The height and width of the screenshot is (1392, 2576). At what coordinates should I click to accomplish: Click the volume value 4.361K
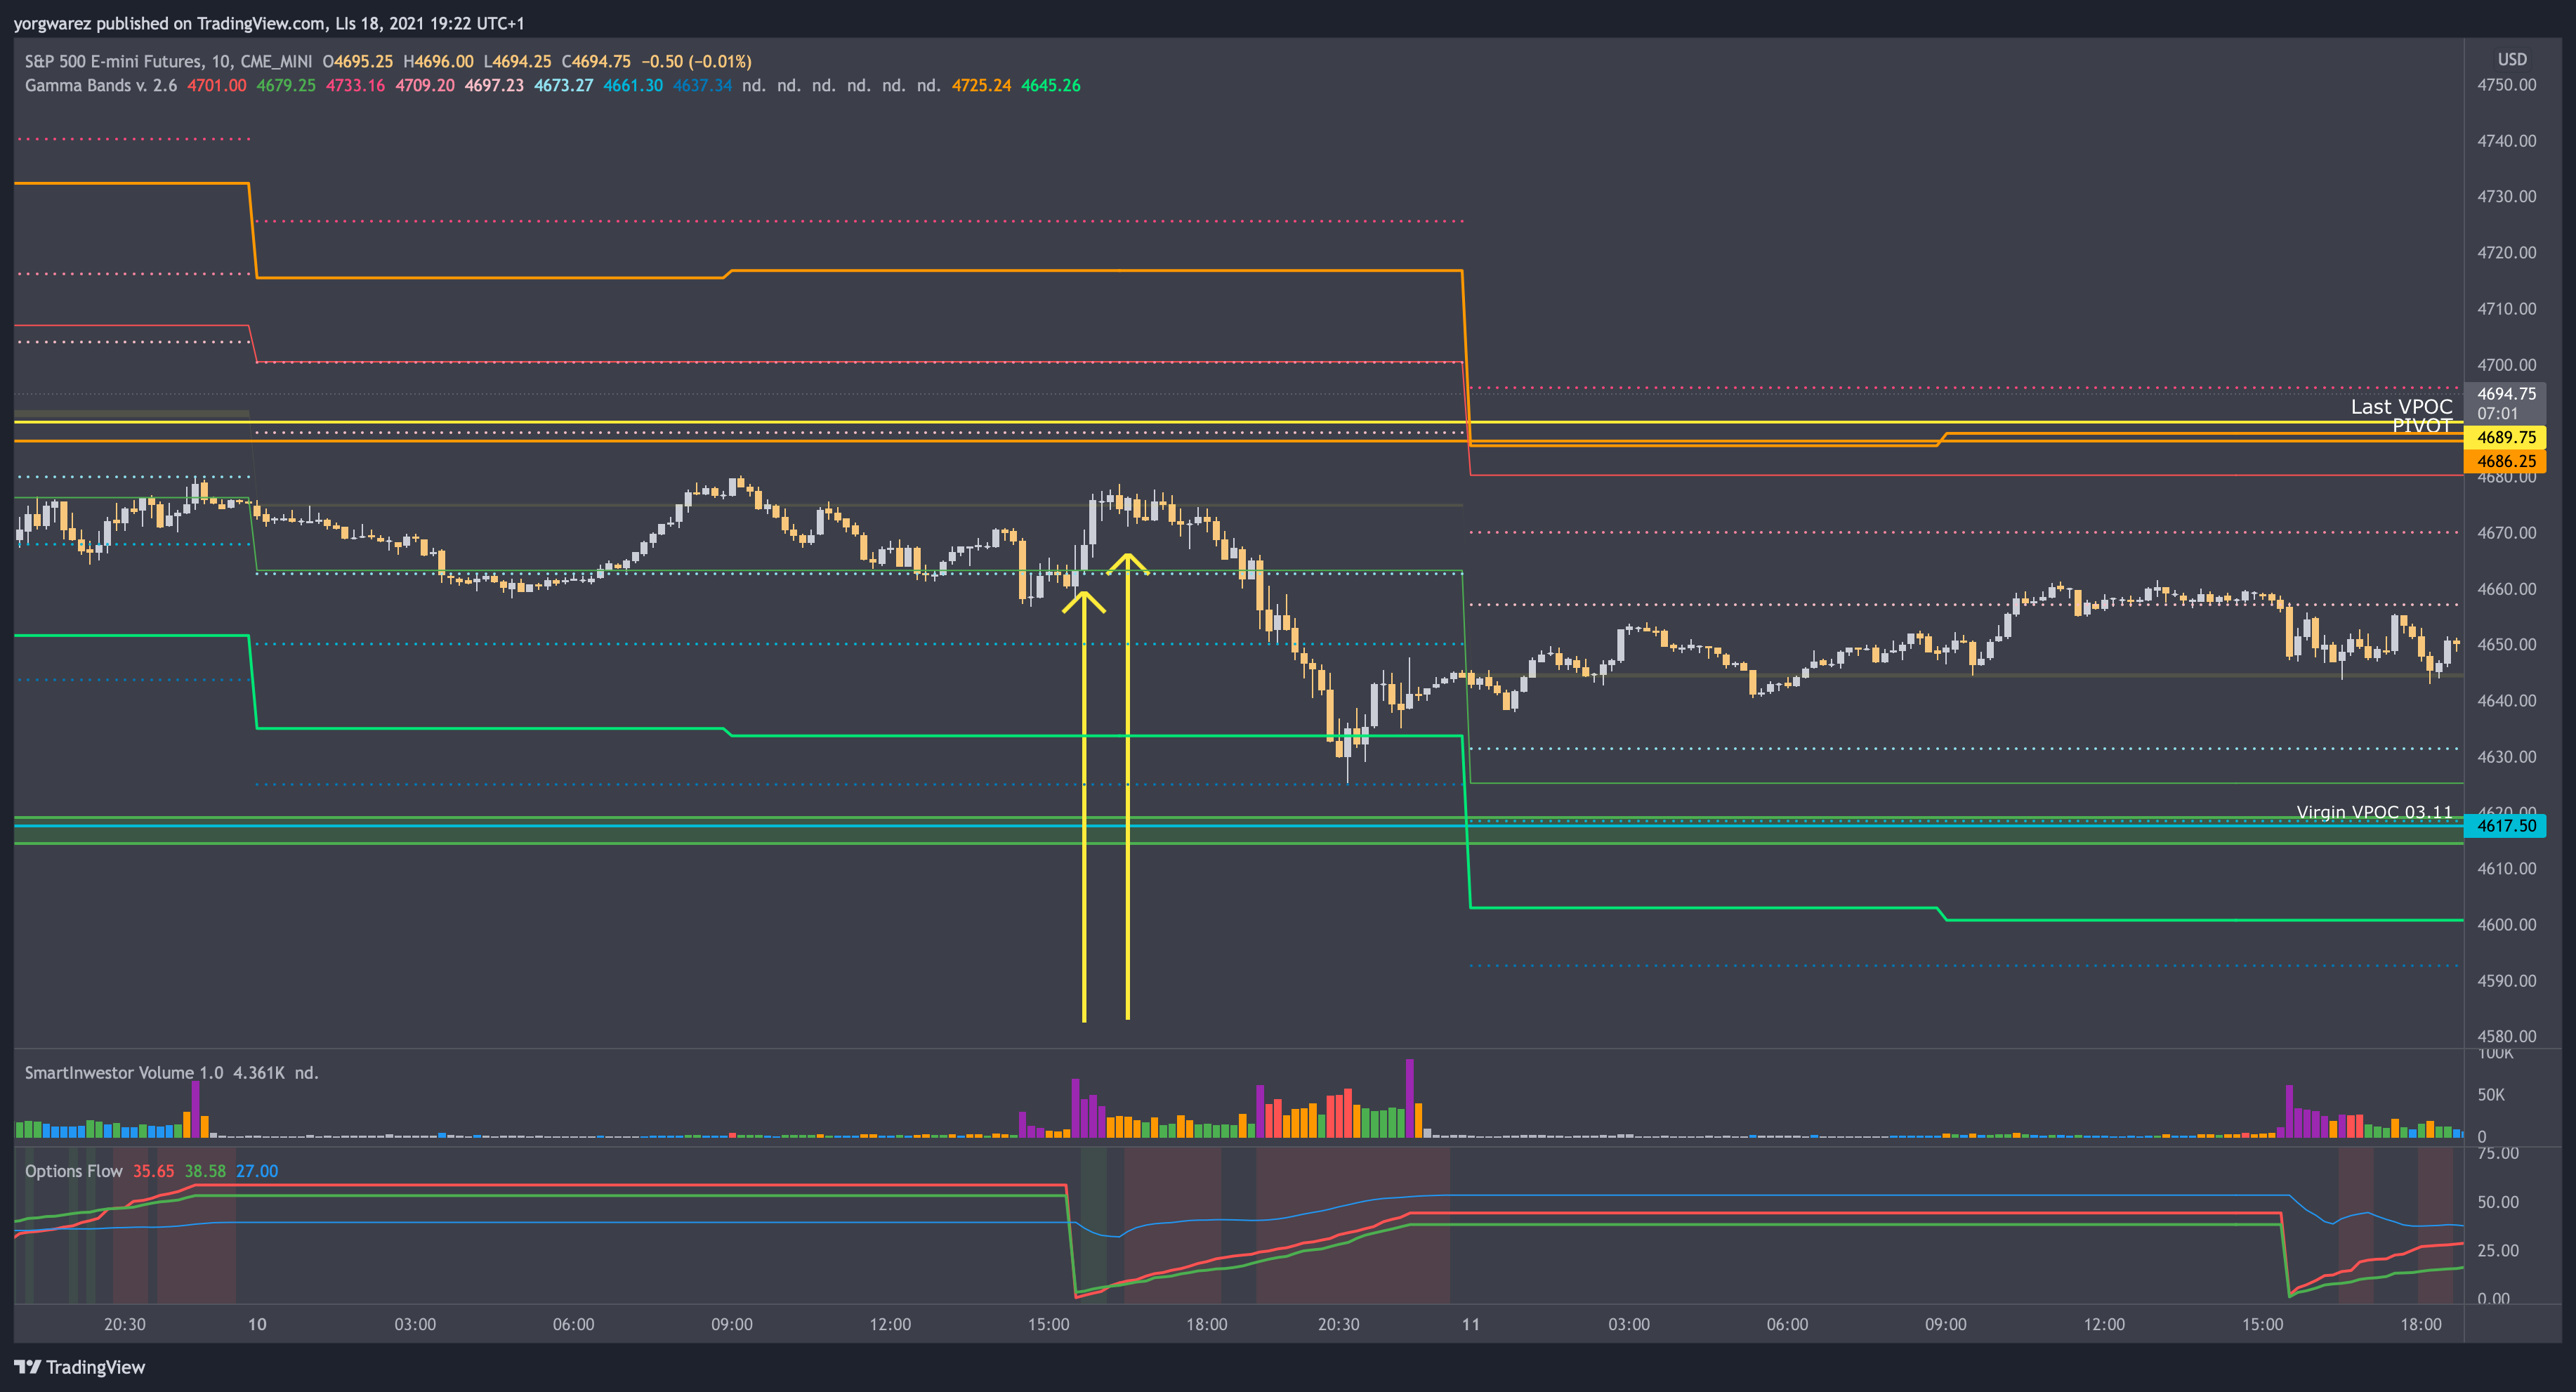point(258,1073)
